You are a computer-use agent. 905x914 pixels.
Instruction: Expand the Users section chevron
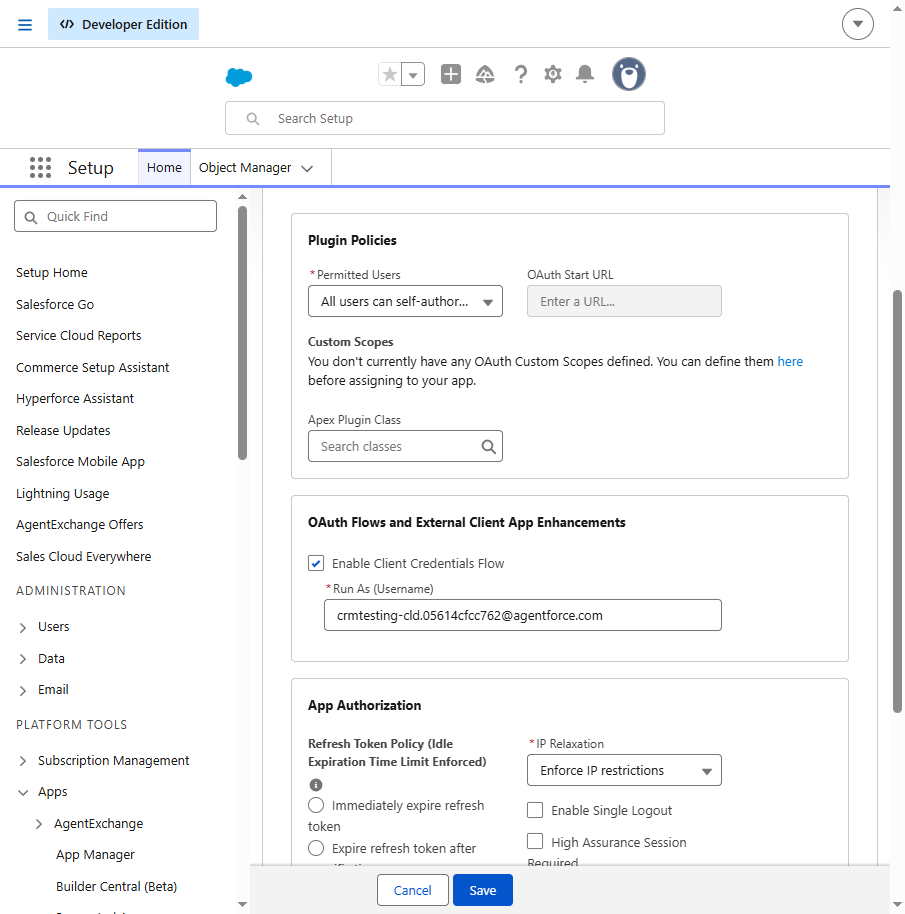[x=23, y=627]
